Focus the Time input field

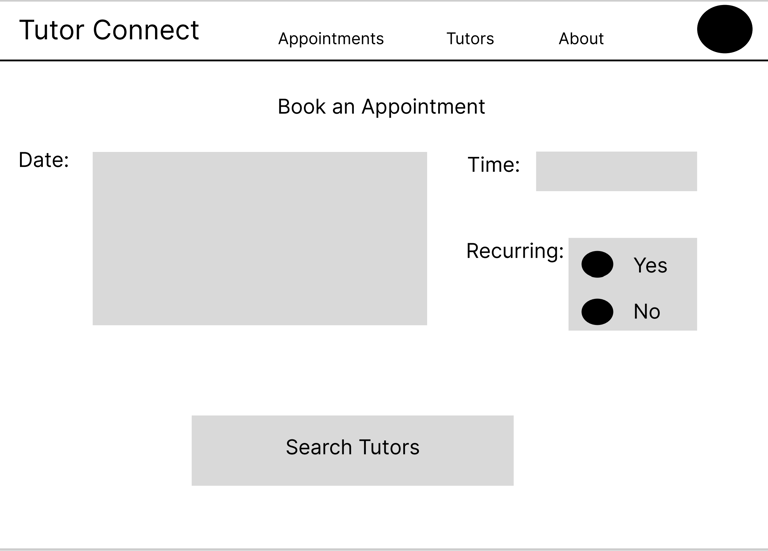[x=616, y=171]
